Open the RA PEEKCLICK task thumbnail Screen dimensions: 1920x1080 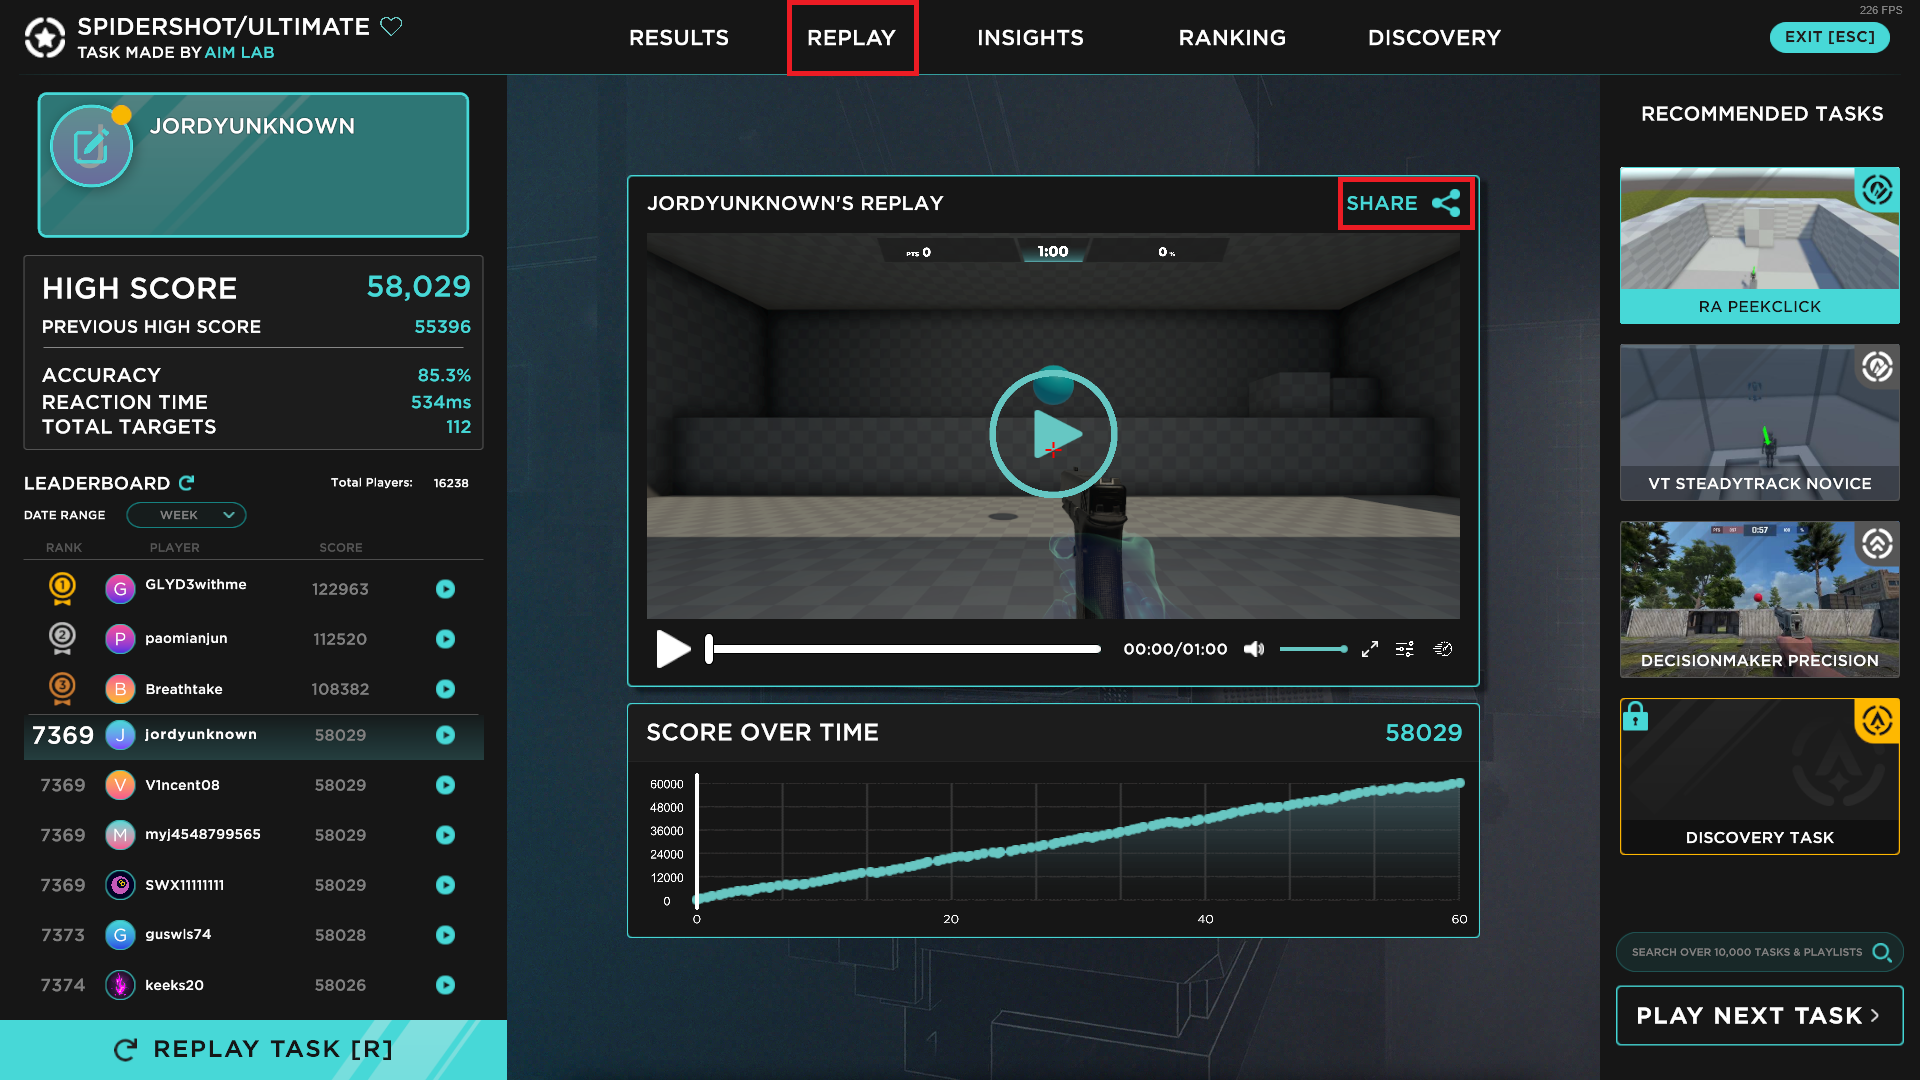pos(1759,245)
